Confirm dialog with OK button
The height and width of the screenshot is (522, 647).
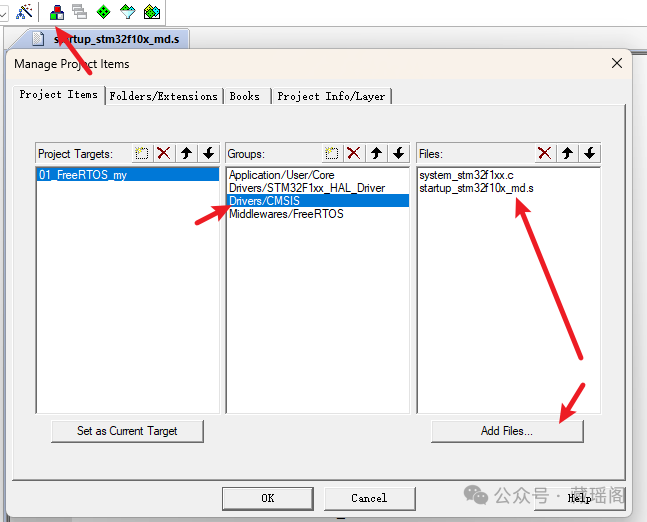(x=267, y=498)
